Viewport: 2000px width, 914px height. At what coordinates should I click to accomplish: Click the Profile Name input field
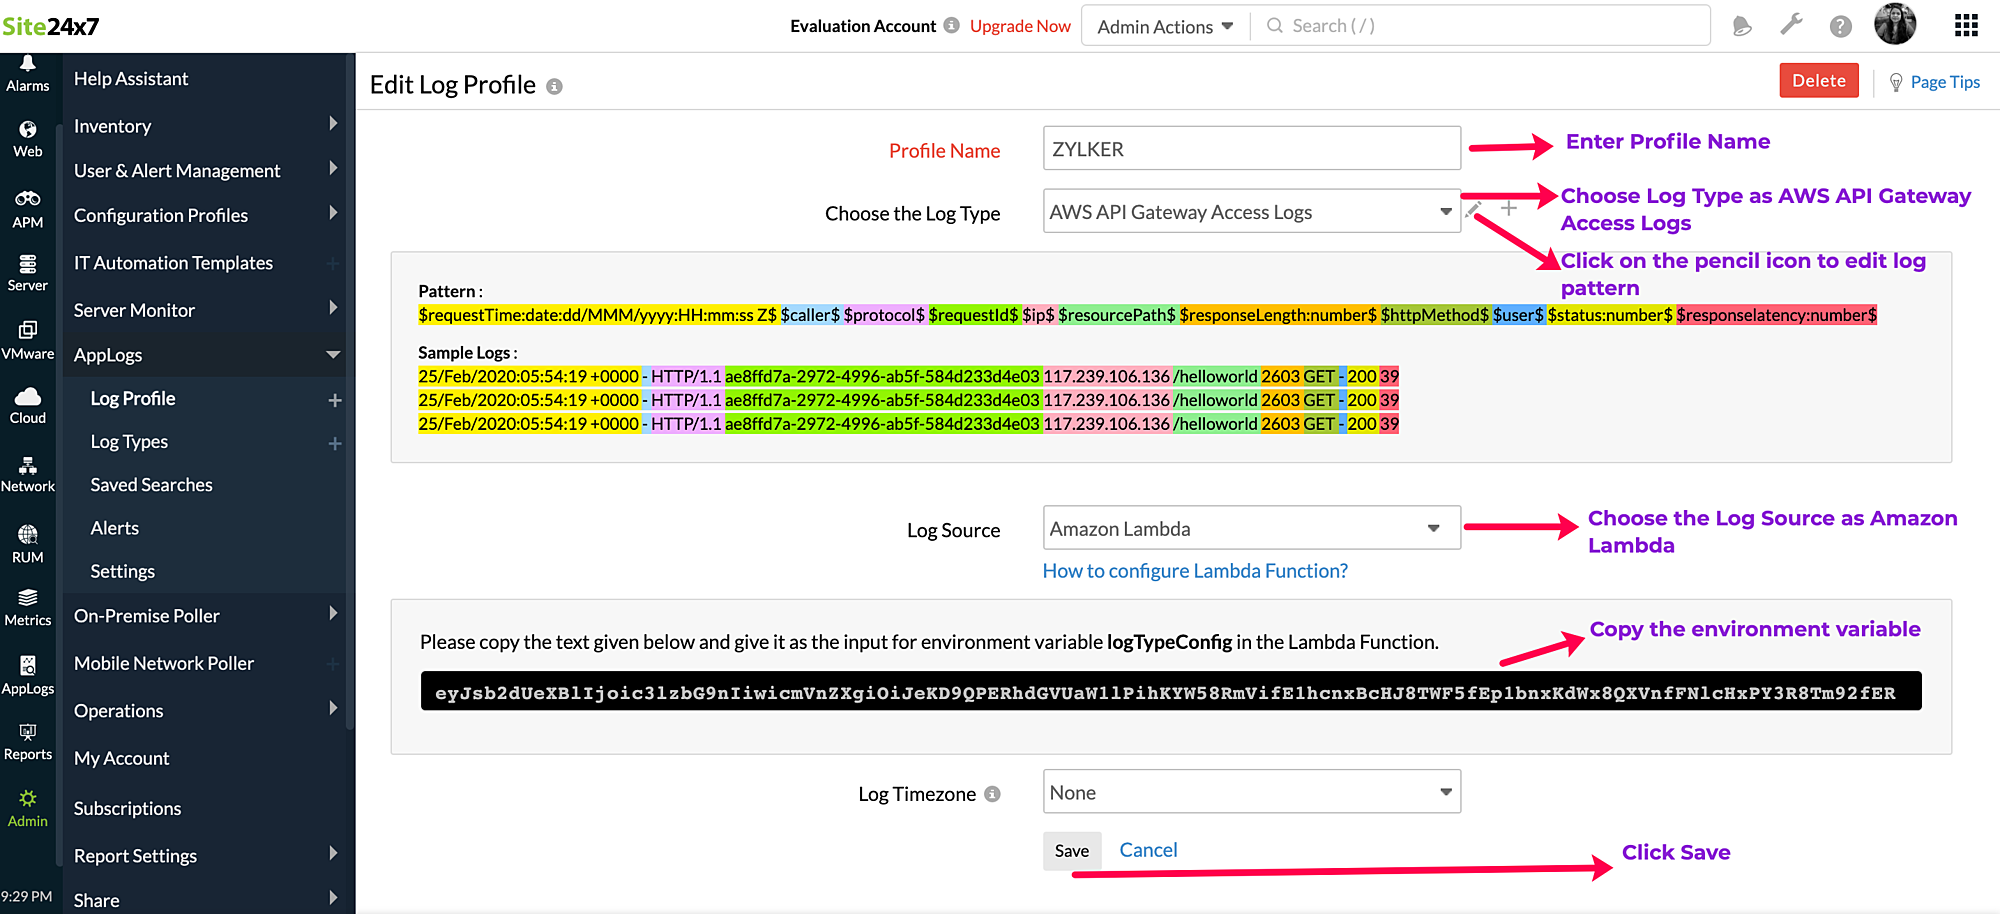point(1251,149)
